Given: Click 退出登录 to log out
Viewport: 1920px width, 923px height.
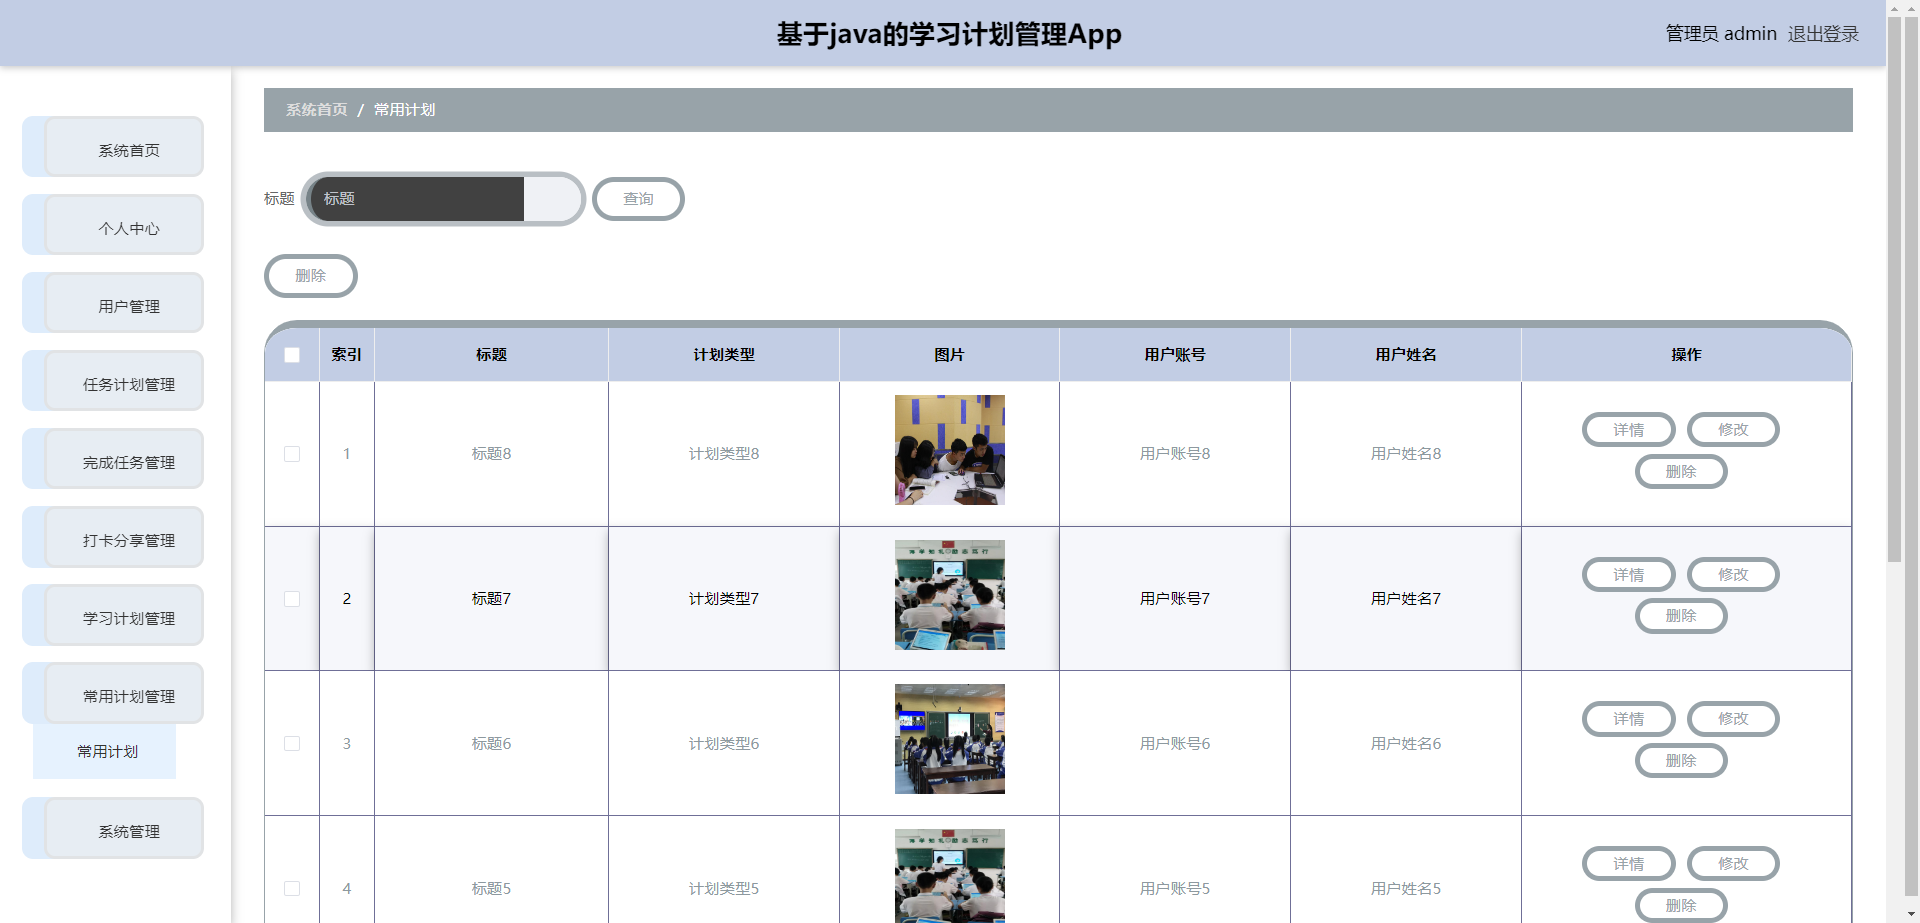Looking at the screenshot, I should (x=1822, y=34).
